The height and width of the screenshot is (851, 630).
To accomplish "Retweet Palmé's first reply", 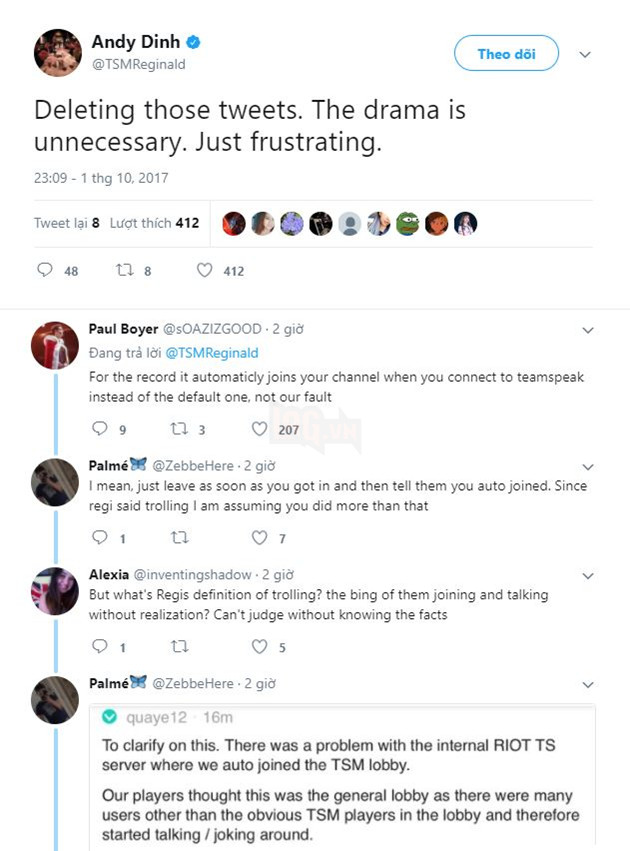I will [178, 538].
